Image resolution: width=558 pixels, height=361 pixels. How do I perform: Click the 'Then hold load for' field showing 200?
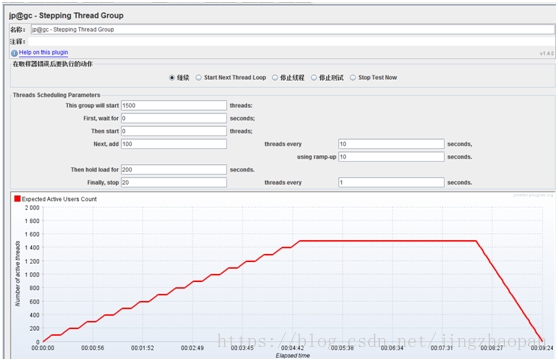tap(174, 169)
